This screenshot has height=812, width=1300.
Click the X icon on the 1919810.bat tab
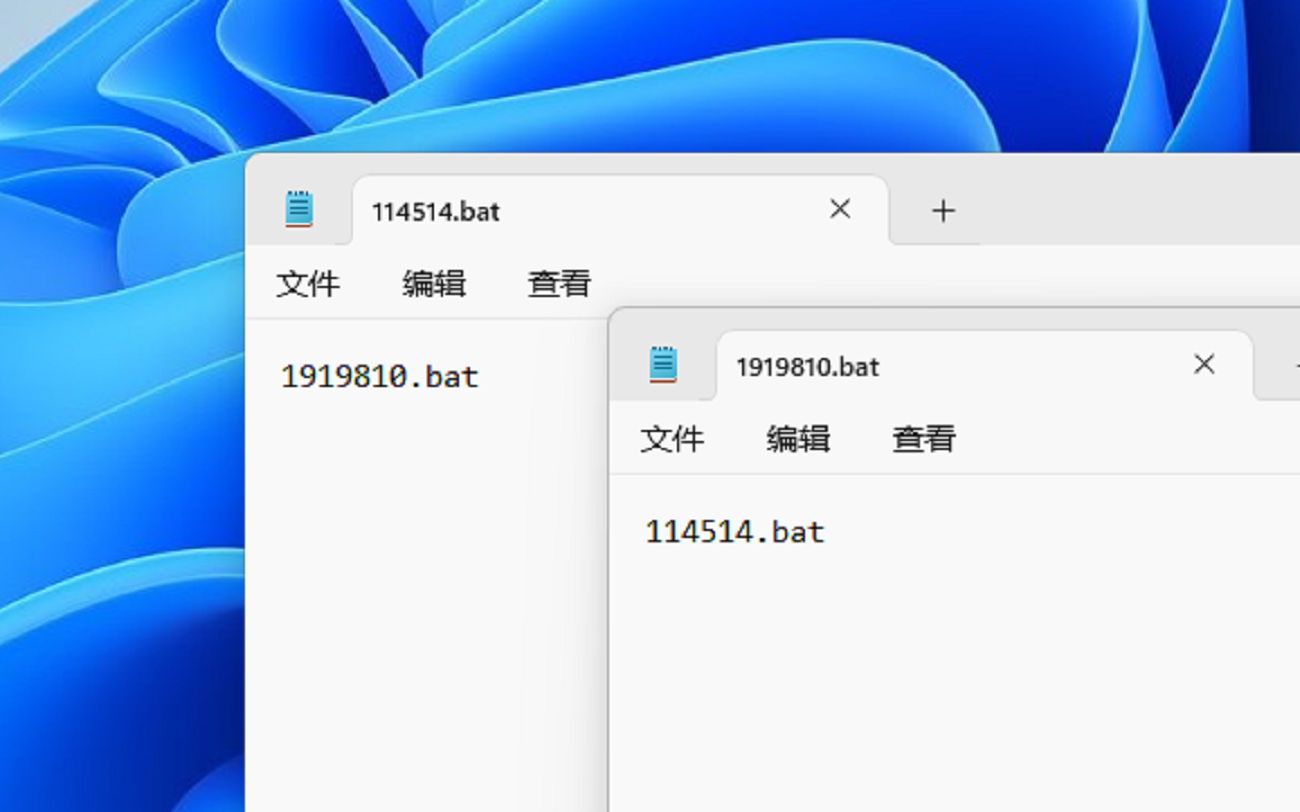point(1204,364)
